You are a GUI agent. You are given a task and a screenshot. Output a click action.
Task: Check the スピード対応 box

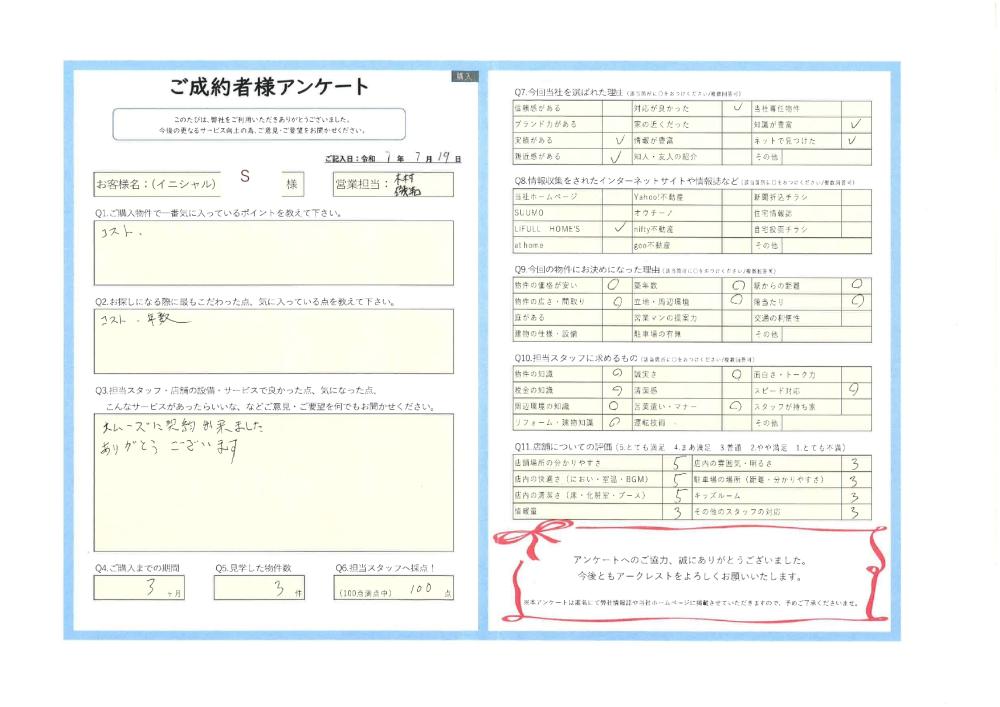click(855, 390)
